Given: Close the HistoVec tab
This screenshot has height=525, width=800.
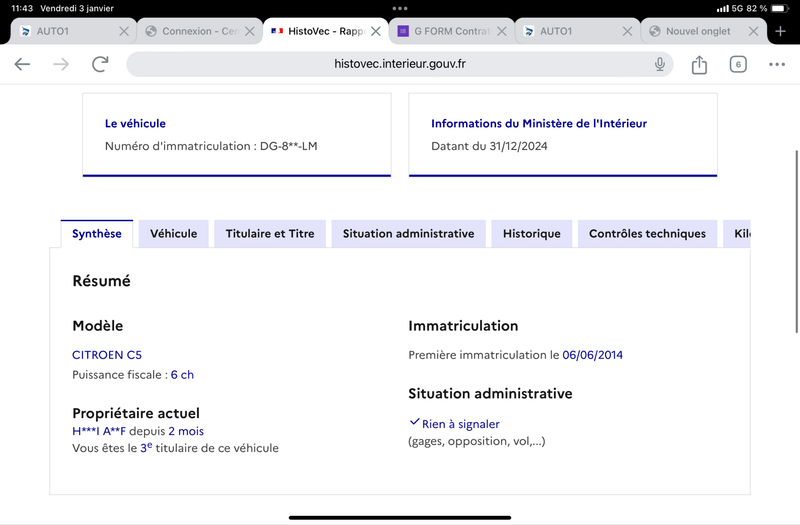Looking at the screenshot, I should [x=376, y=31].
